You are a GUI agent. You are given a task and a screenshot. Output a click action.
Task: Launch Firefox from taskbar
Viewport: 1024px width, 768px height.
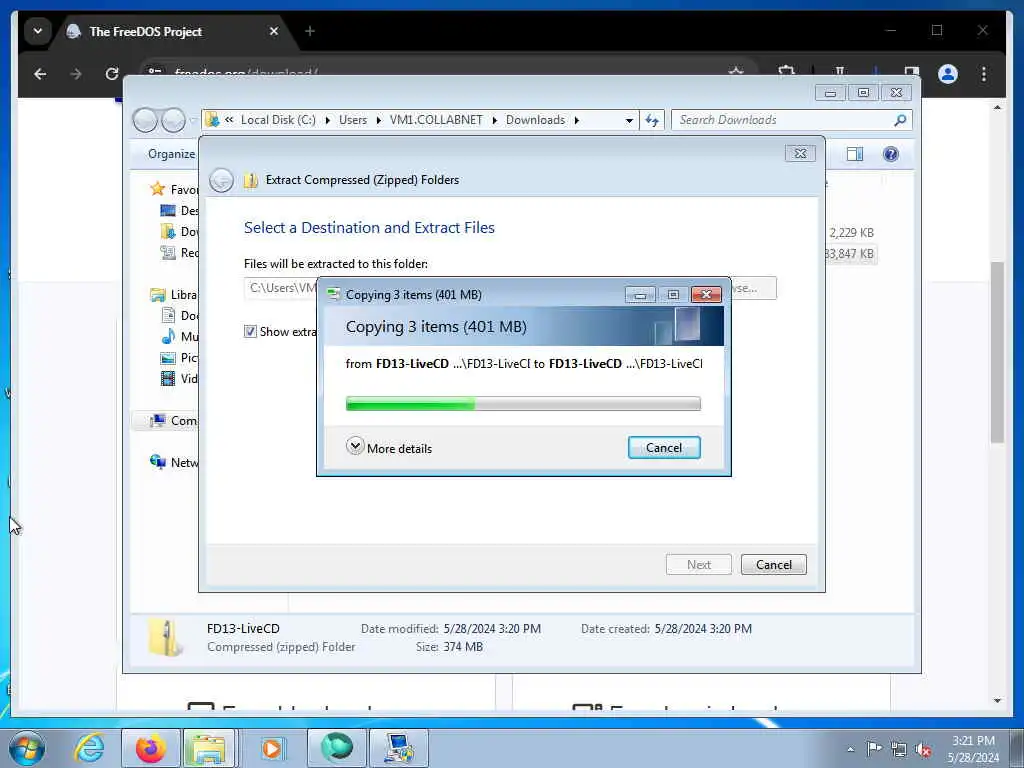(150, 748)
